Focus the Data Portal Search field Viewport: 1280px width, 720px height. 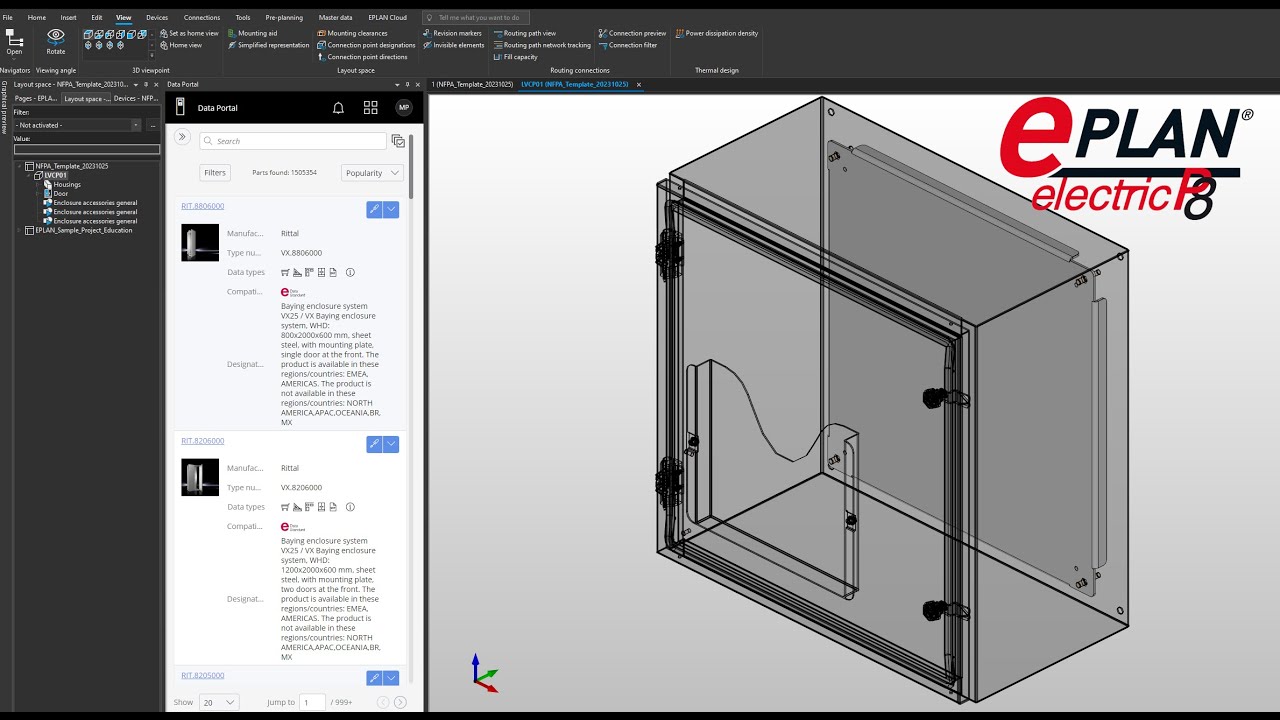tap(293, 141)
